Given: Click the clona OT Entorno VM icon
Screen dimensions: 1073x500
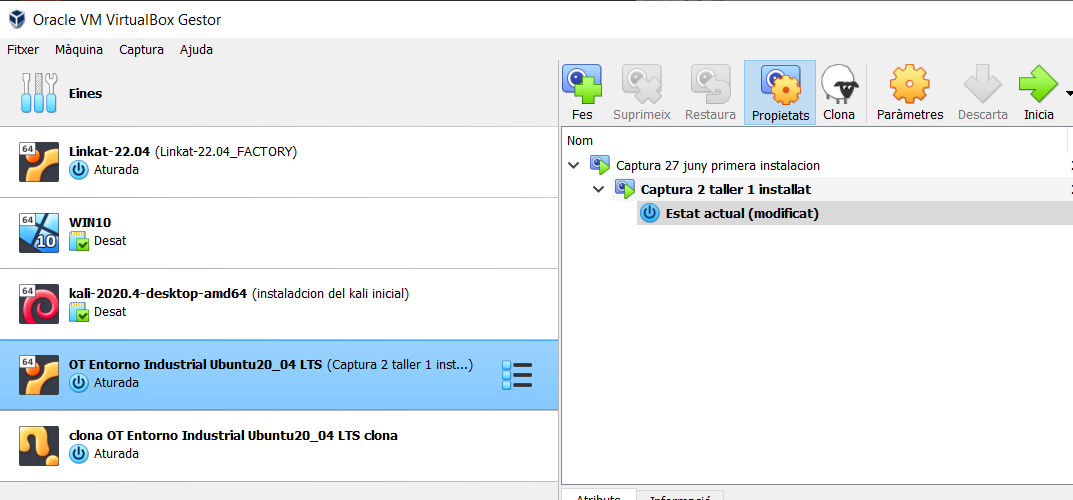Looking at the screenshot, I should click(39, 446).
